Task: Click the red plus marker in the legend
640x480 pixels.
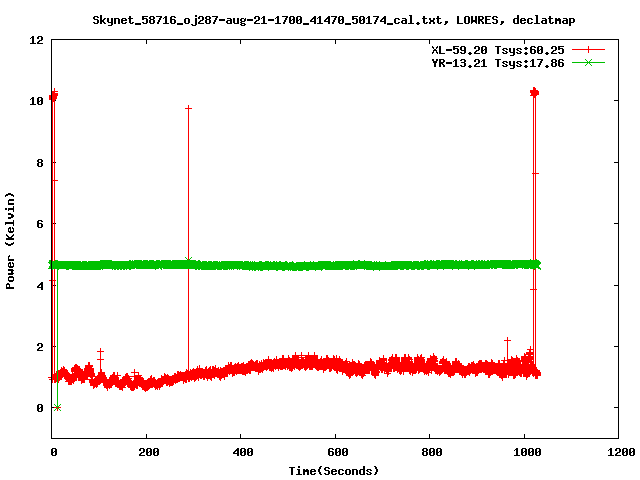Action: coord(588,50)
